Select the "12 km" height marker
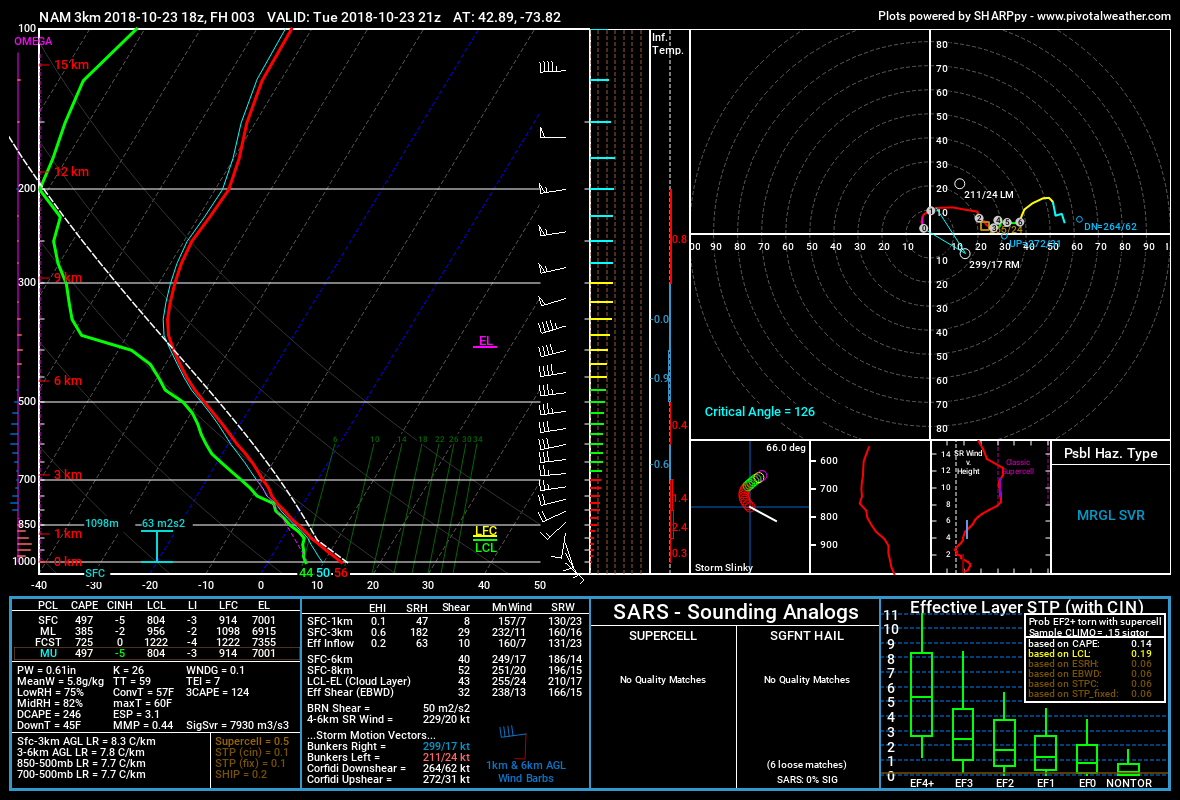Screen dimensions: 1180x800 pyautogui.click(x=71, y=172)
